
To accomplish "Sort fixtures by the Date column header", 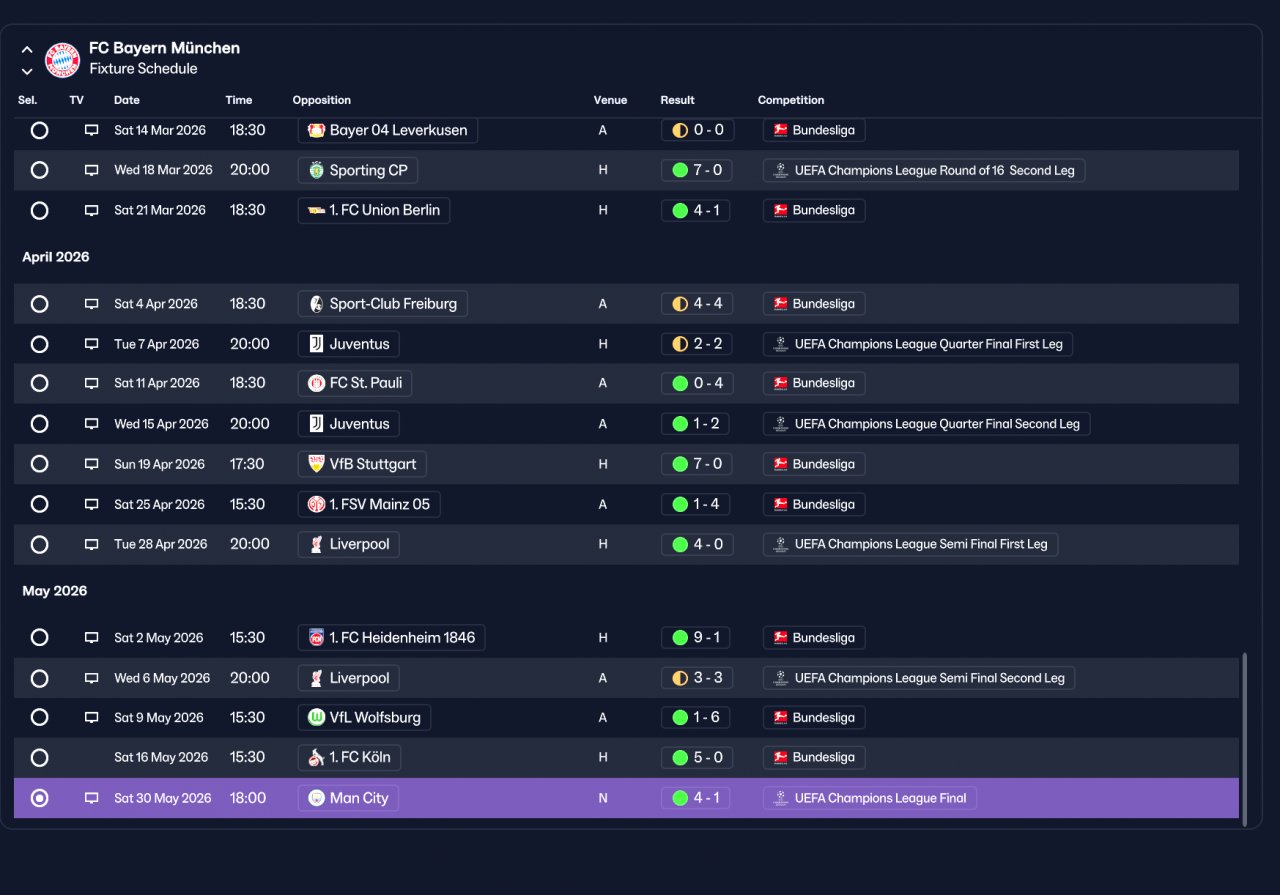I will tap(127, 100).
